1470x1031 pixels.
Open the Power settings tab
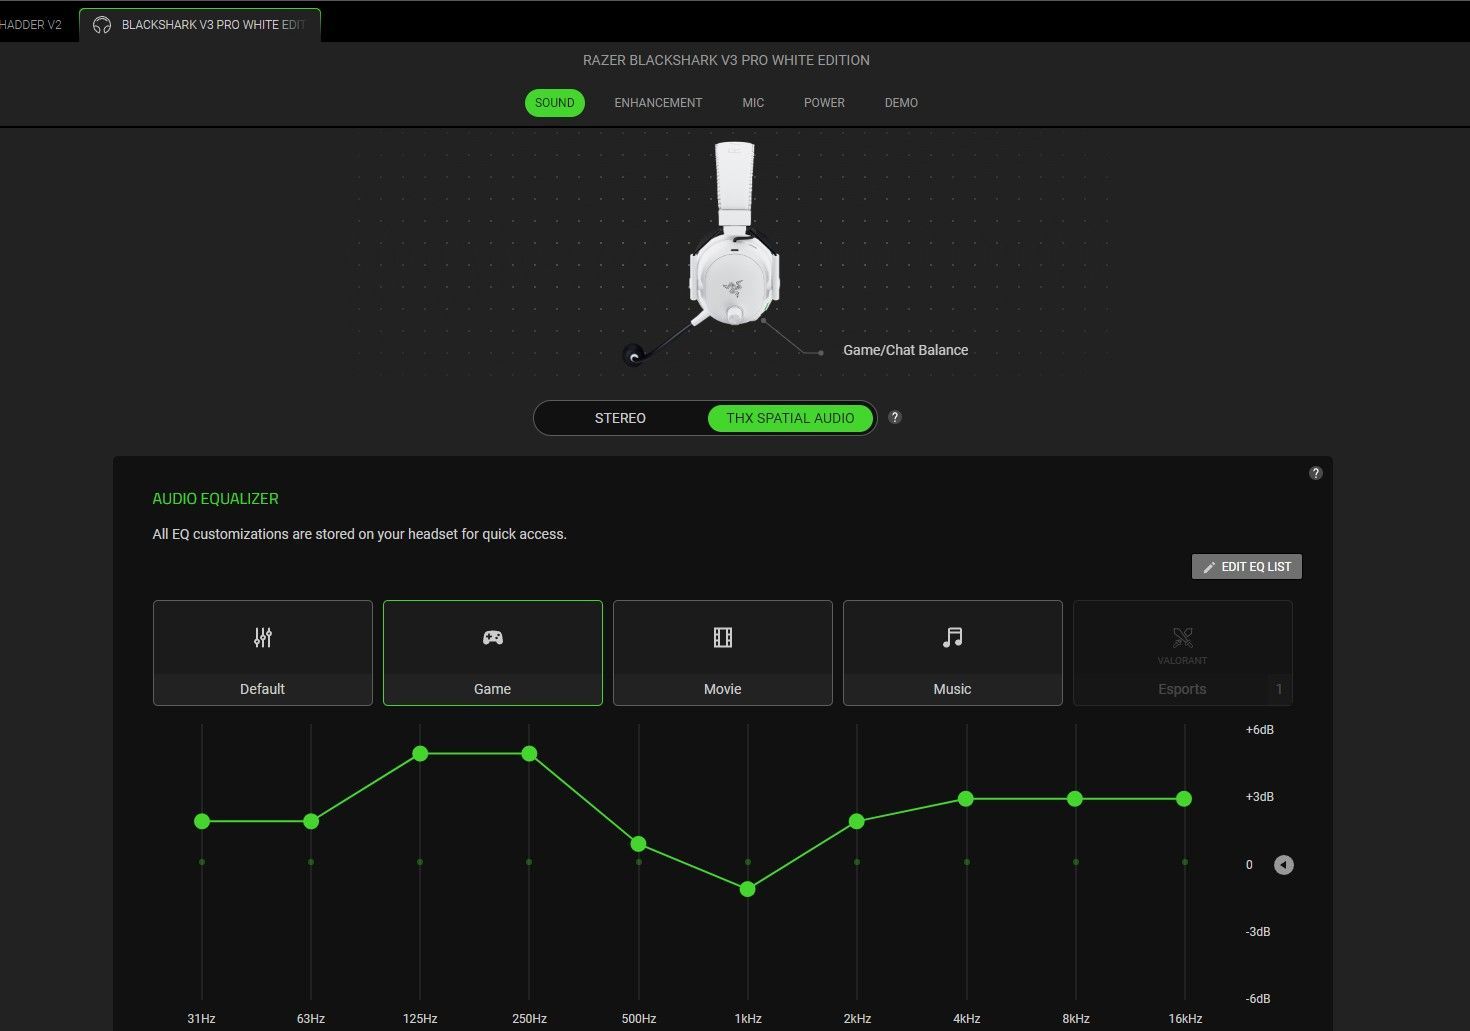824,103
